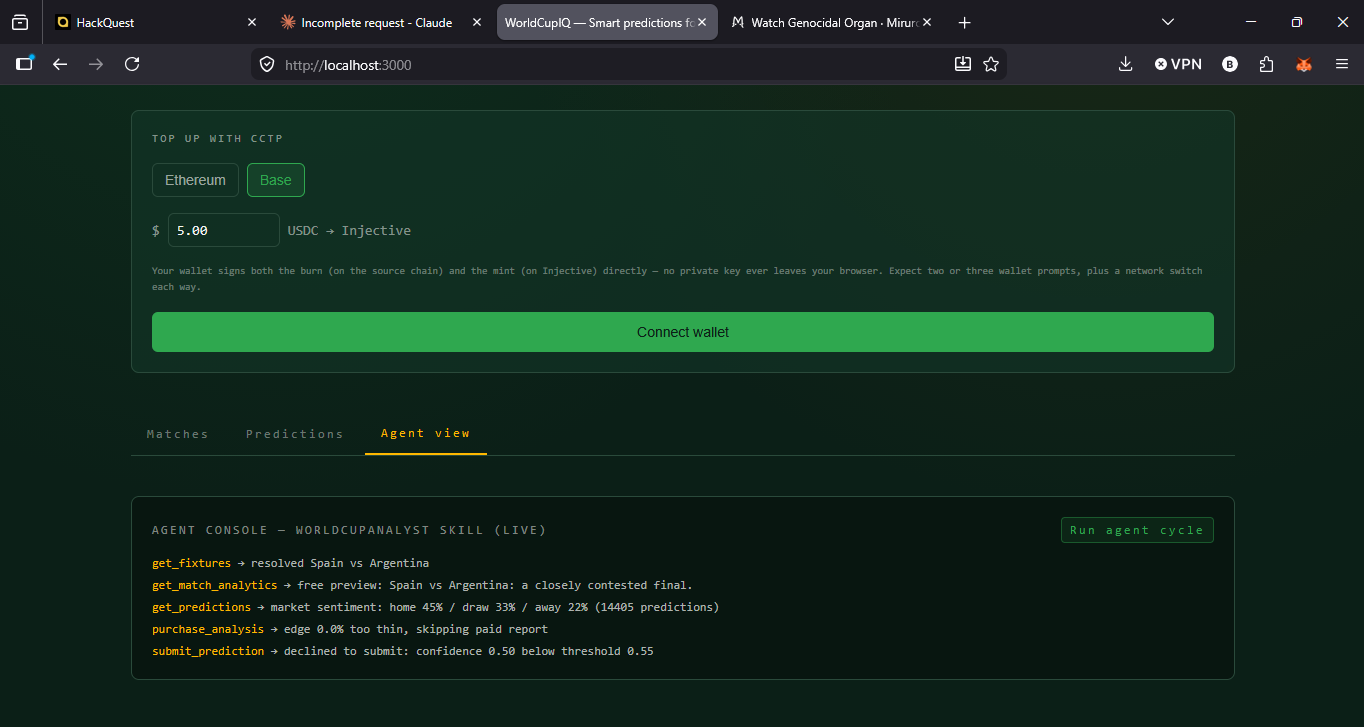1364x727 pixels.
Task: Minimize the browser window
Action: pos(1251,22)
